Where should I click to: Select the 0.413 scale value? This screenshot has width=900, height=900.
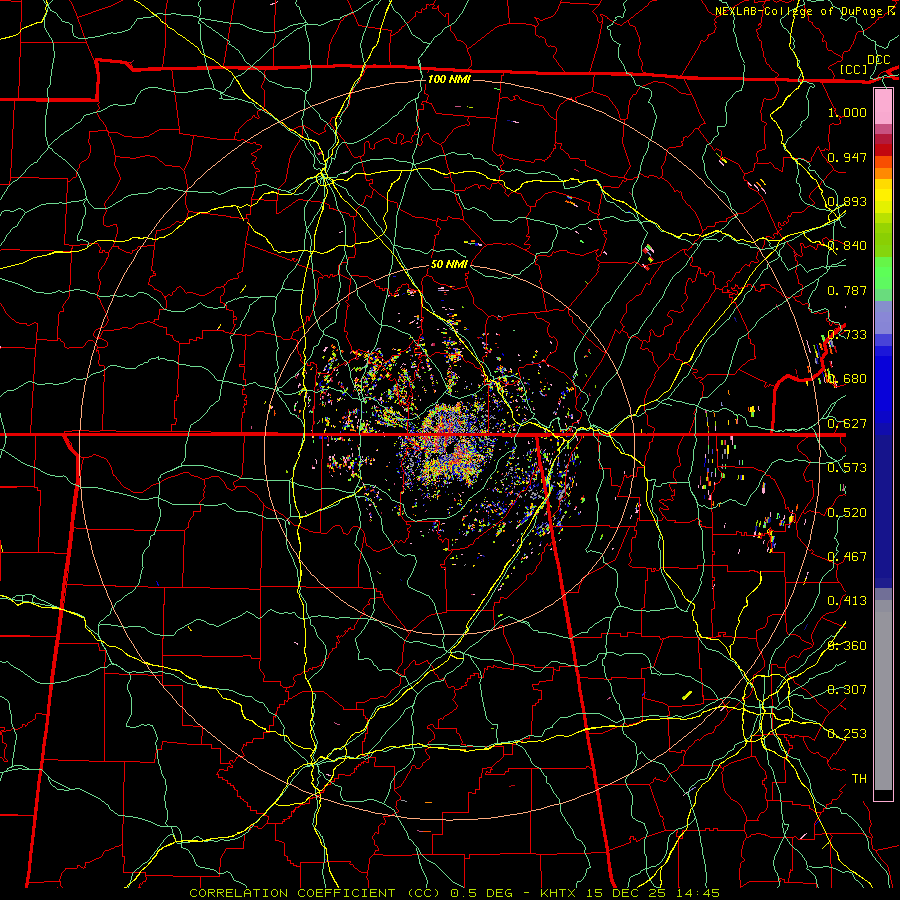click(x=847, y=601)
